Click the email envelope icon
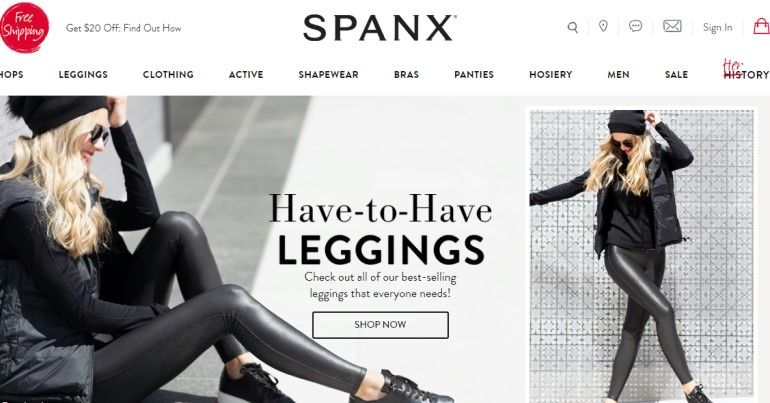The image size is (770, 403). tap(672, 26)
